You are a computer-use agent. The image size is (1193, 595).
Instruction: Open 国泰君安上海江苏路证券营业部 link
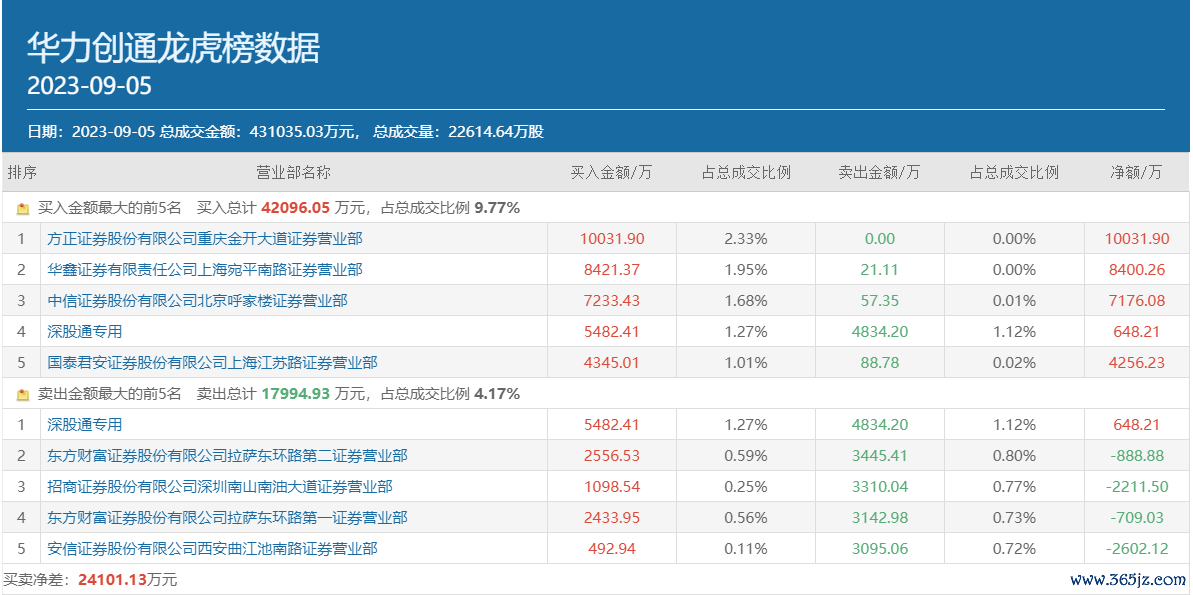pos(212,363)
